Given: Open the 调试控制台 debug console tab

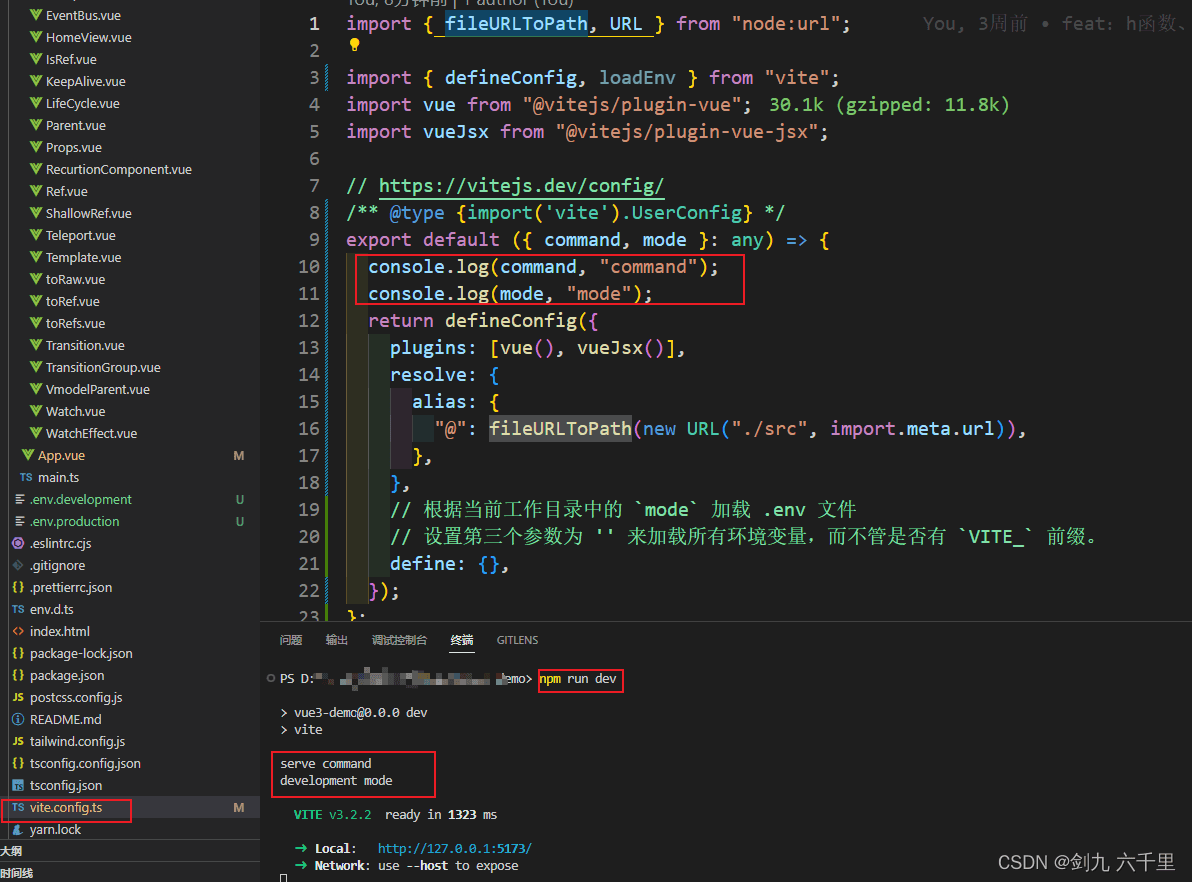Looking at the screenshot, I should (x=399, y=640).
